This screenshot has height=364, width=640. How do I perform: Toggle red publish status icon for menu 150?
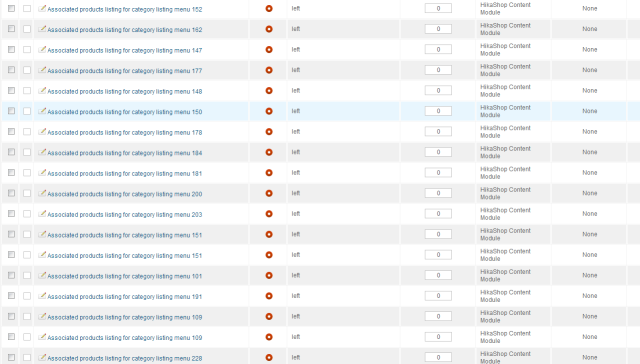click(269, 111)
